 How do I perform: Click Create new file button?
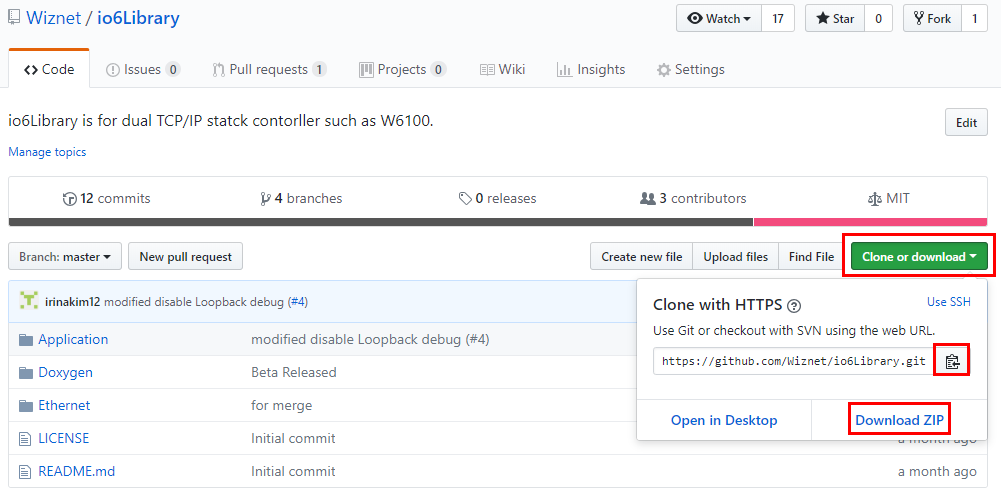point(642,257)
